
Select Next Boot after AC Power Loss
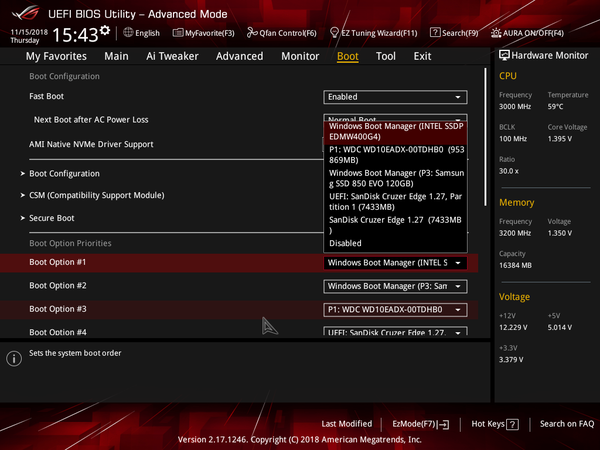click(91, 120)
